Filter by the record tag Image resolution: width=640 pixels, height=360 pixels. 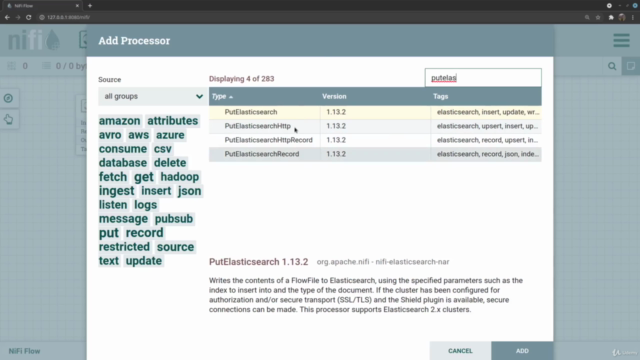[x=144, y=233]
